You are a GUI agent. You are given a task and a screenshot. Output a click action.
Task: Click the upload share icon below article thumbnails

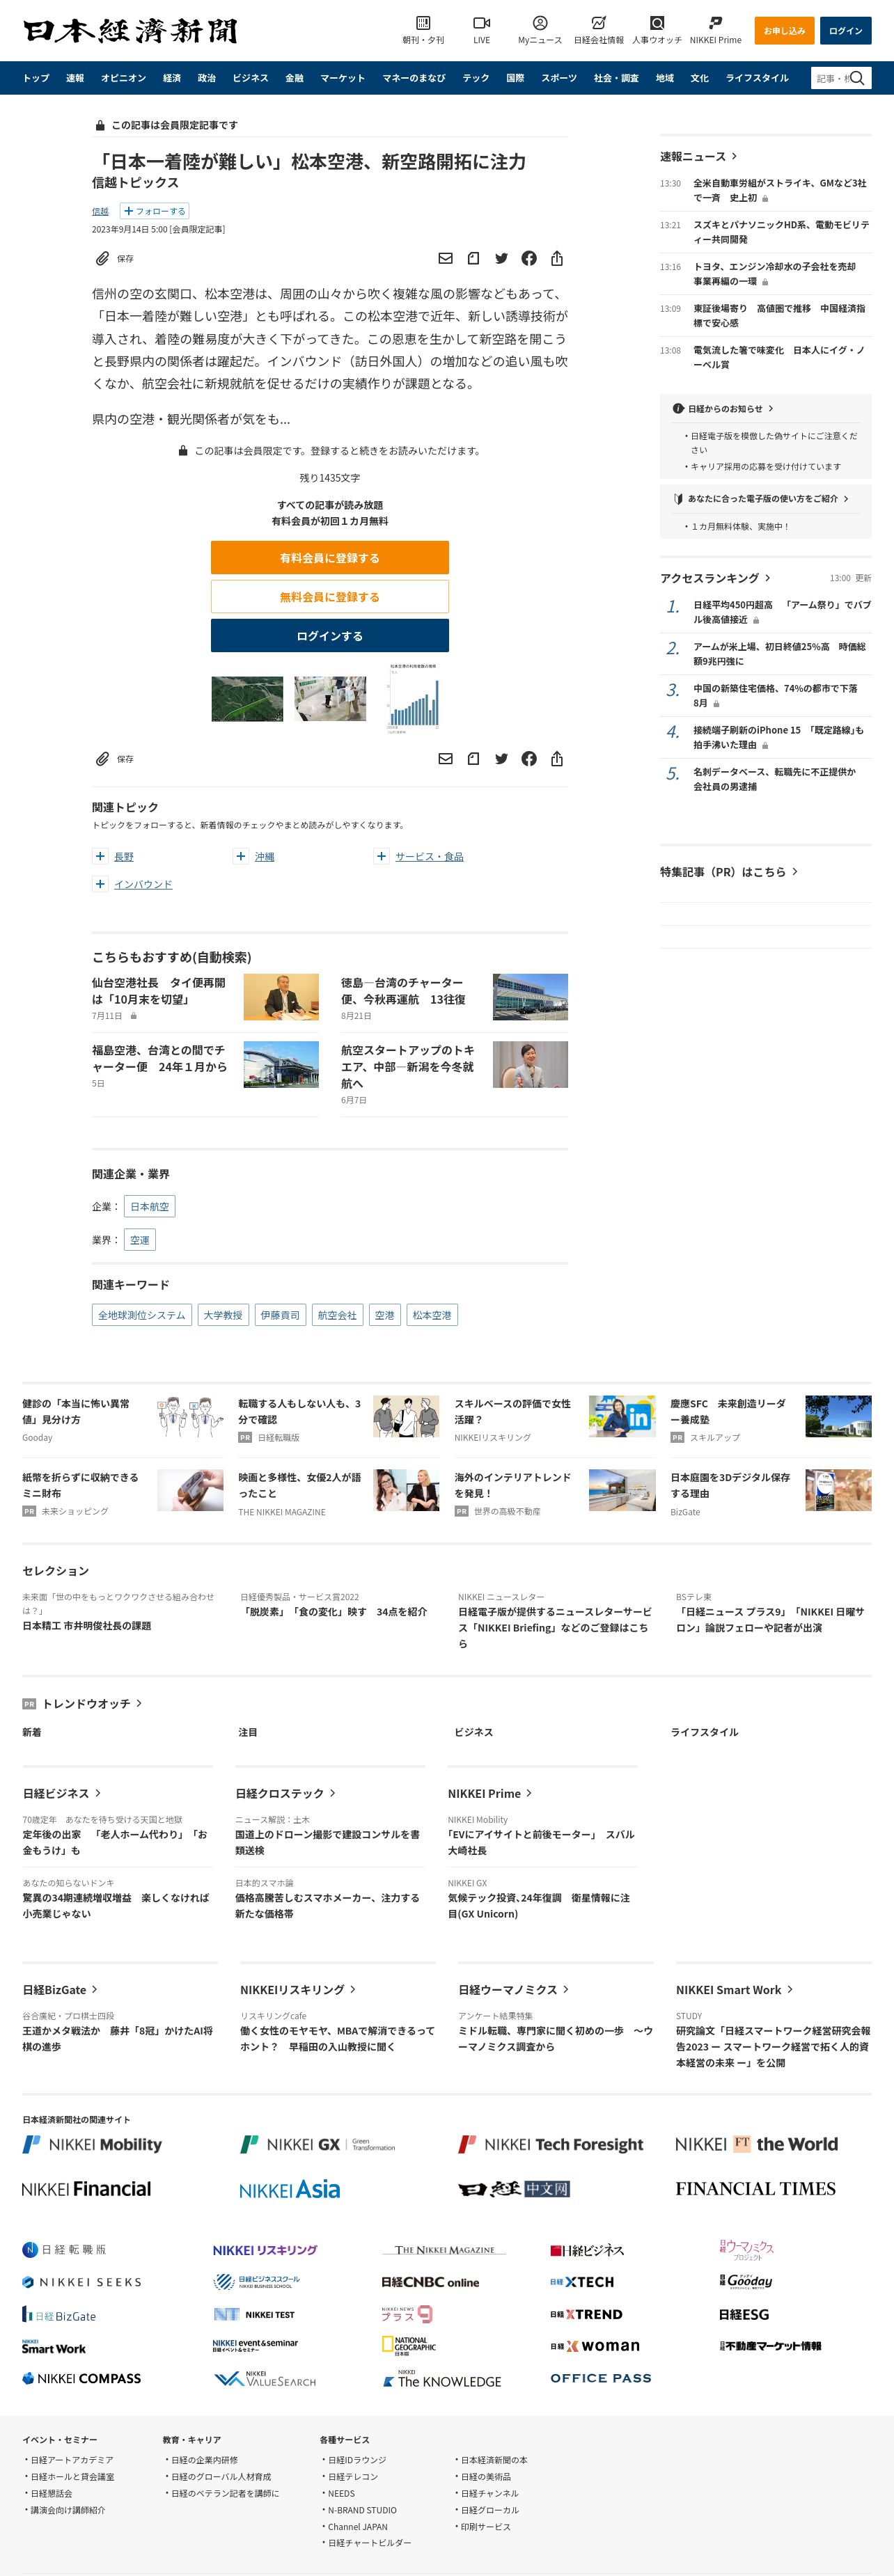click(557, 759)
